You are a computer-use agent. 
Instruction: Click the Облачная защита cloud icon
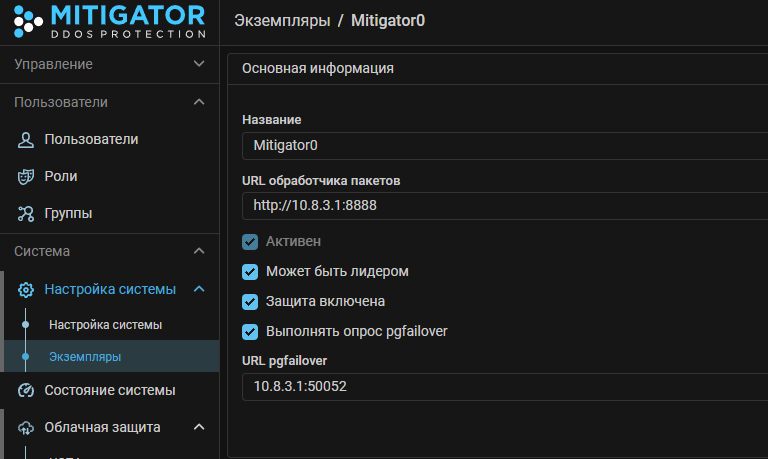pos(27,427)
